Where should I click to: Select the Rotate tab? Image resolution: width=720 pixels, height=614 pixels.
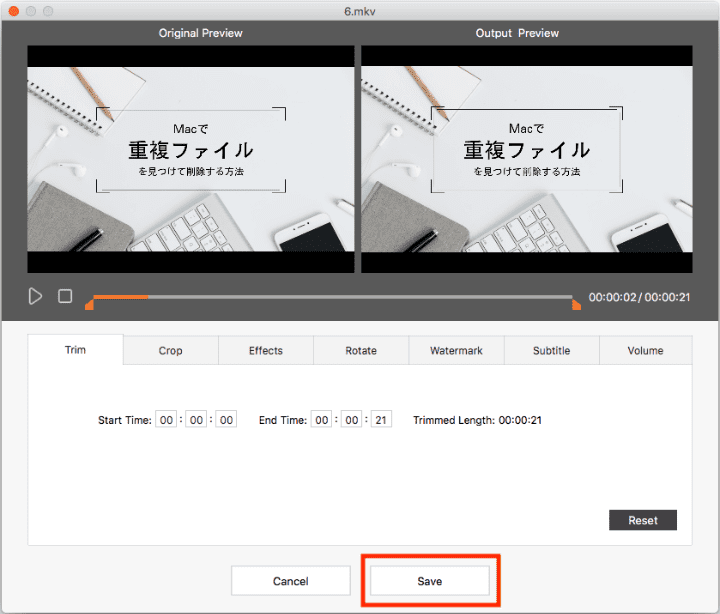click(x=361, y=351)
